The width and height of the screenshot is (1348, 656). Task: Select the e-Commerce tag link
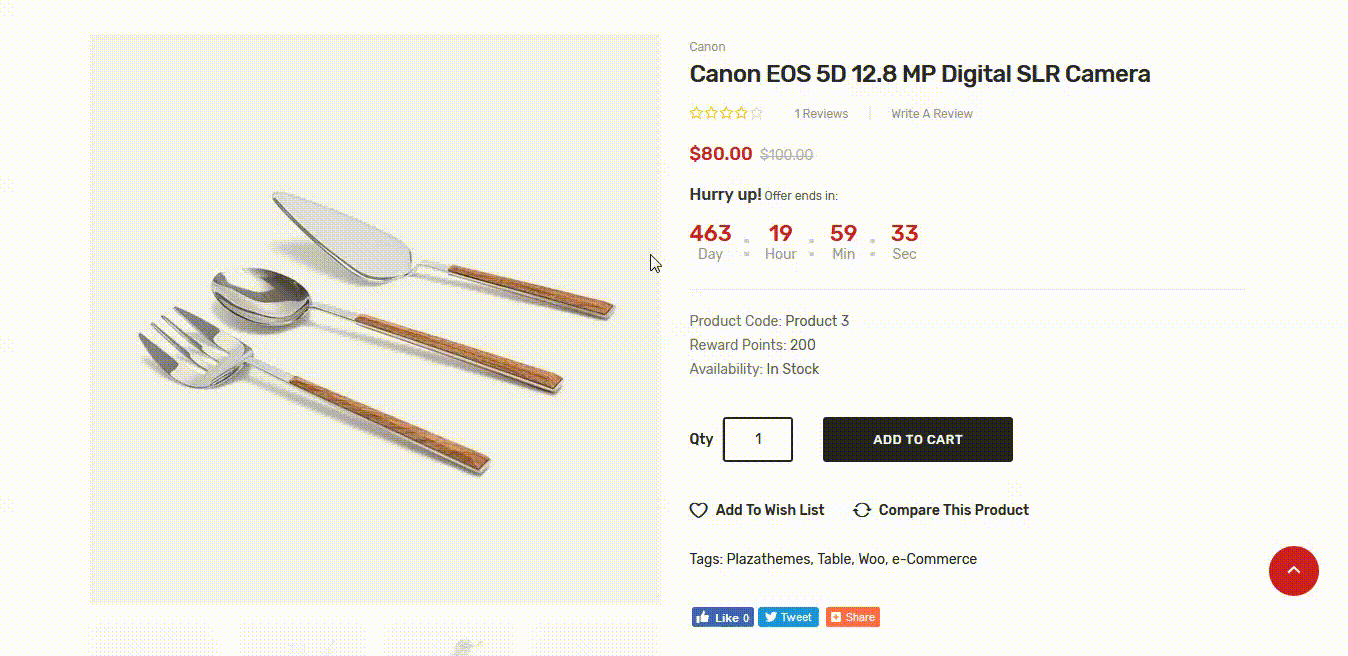click(934, 559)
